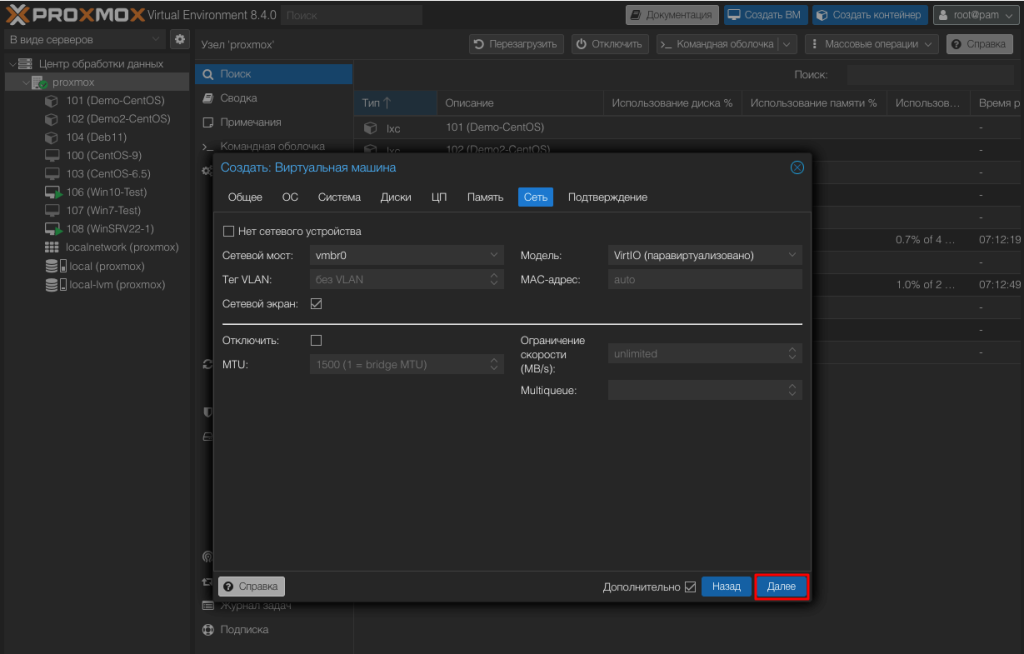This screenshot has width=1024, height=654.
Task: Click the MAC-адрес input field
Action: (704, 280)
